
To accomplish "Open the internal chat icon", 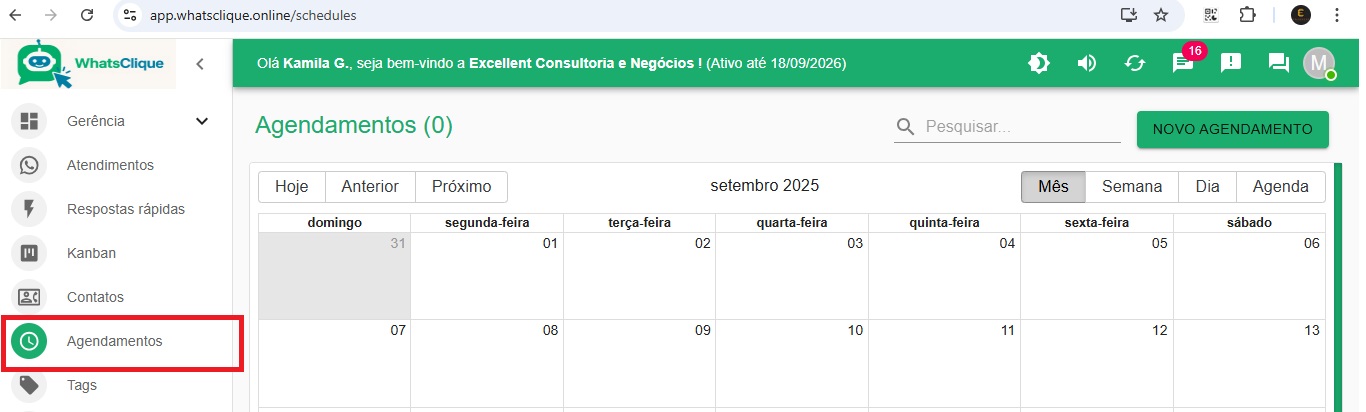I will coord(1279,63).
